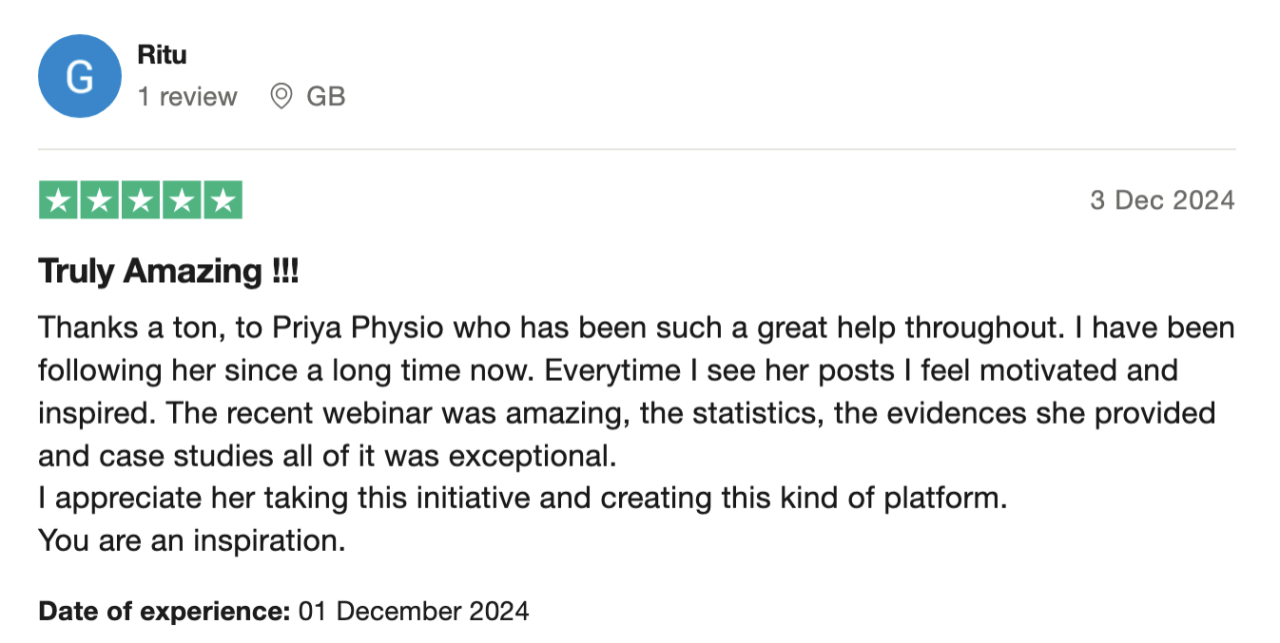Click the second green rating star

pos(100,201)
